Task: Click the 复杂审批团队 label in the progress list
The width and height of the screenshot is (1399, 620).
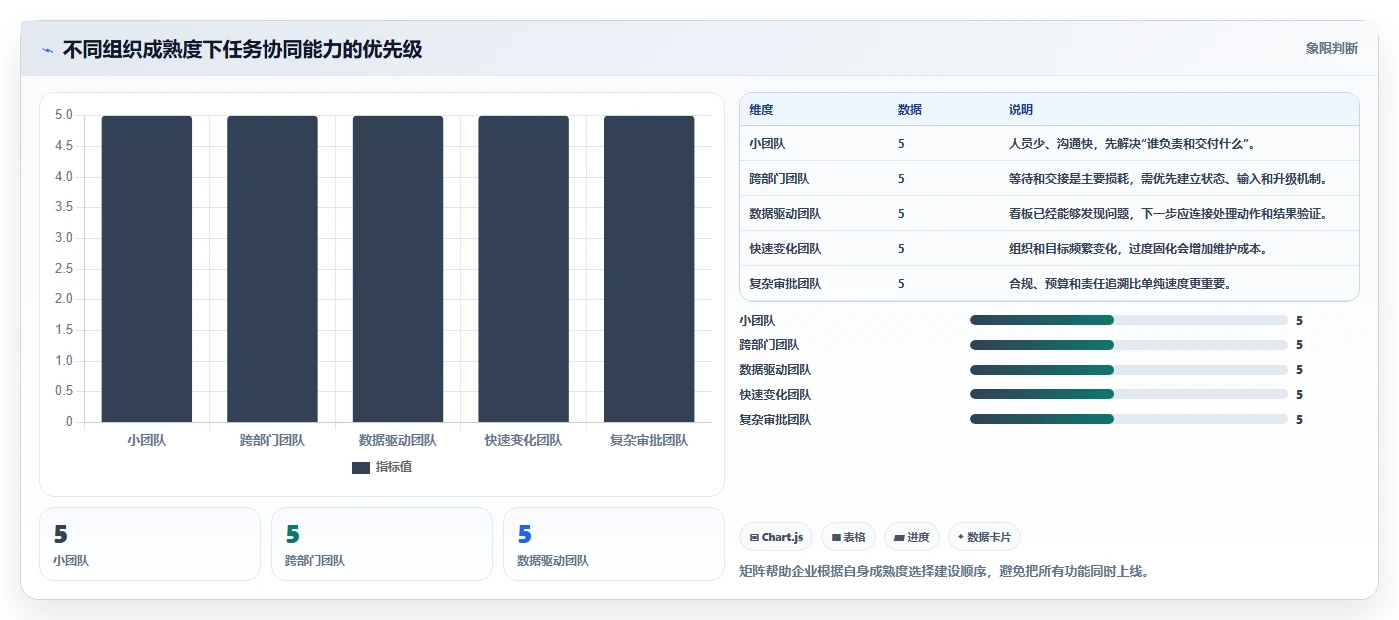Action: (775, 420)
